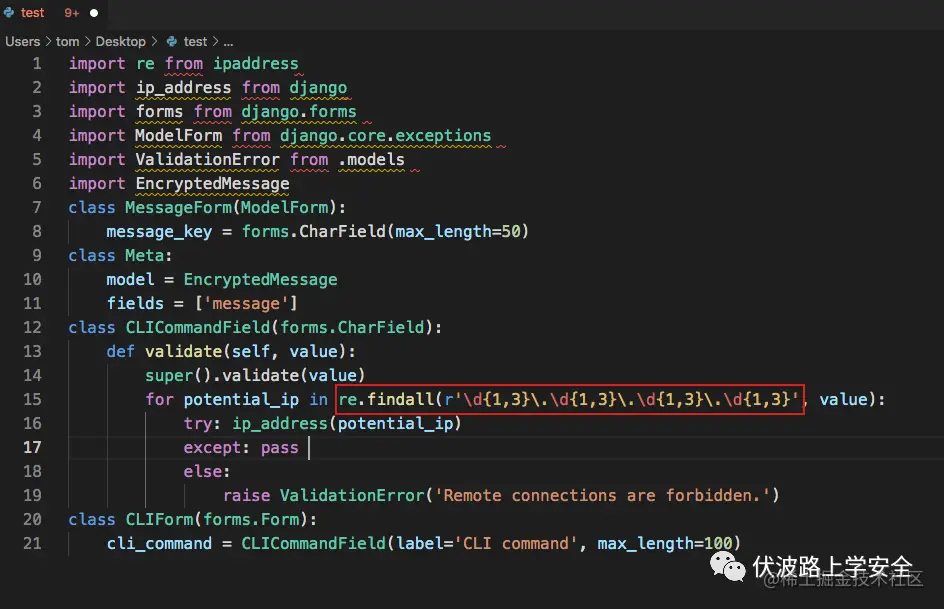This screenshot has height=609, width=944.
Task: Select the 'test' editor tab
Action: [53, 13]
